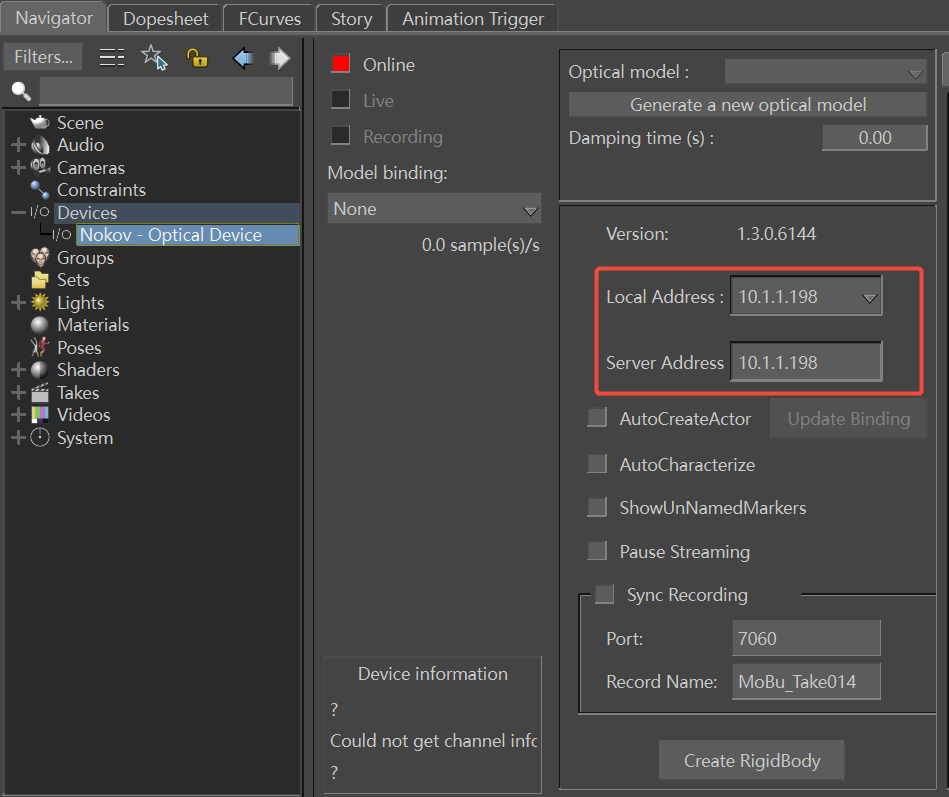Check the AutoCreateActor option
This screenshot has width=949, height=797.
coord(597,418)
